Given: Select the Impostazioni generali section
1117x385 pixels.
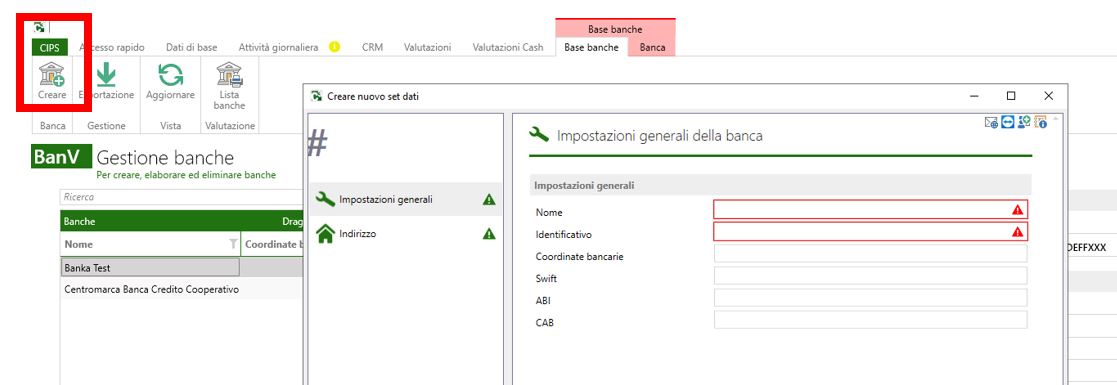Looking at the screenshot, I should click(x=405, y=200).
